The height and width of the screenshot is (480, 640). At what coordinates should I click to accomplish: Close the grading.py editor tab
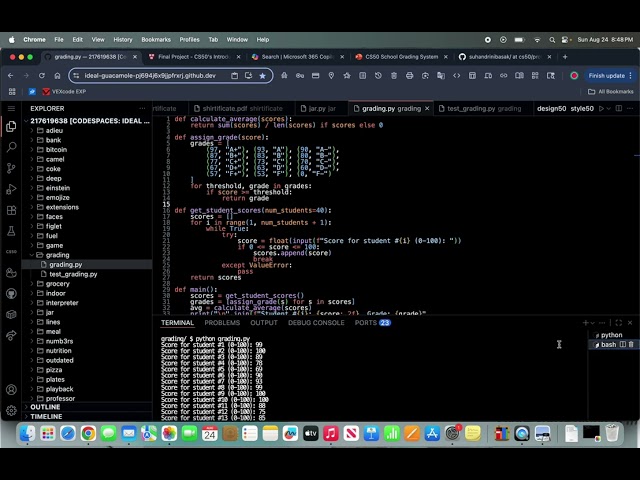coord(427,109)
